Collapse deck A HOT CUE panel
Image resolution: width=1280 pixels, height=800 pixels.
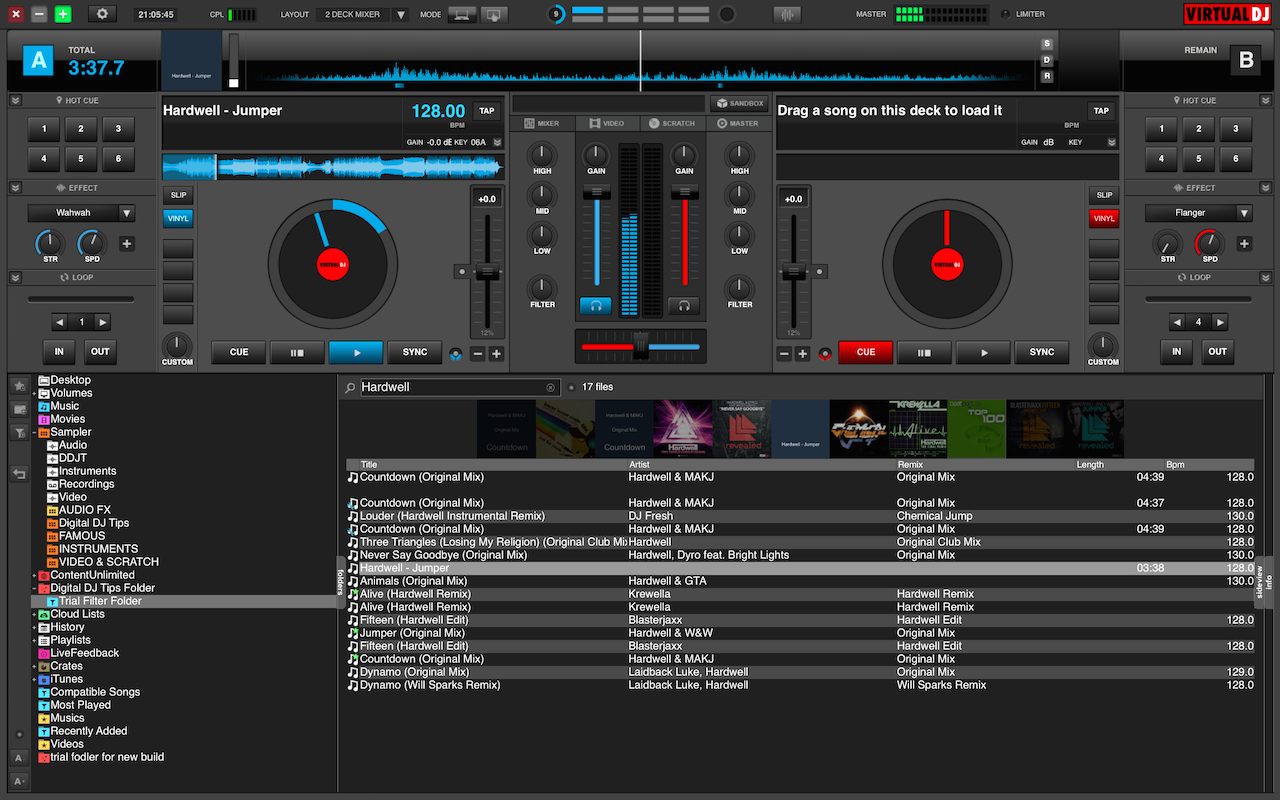pos(15,100)
